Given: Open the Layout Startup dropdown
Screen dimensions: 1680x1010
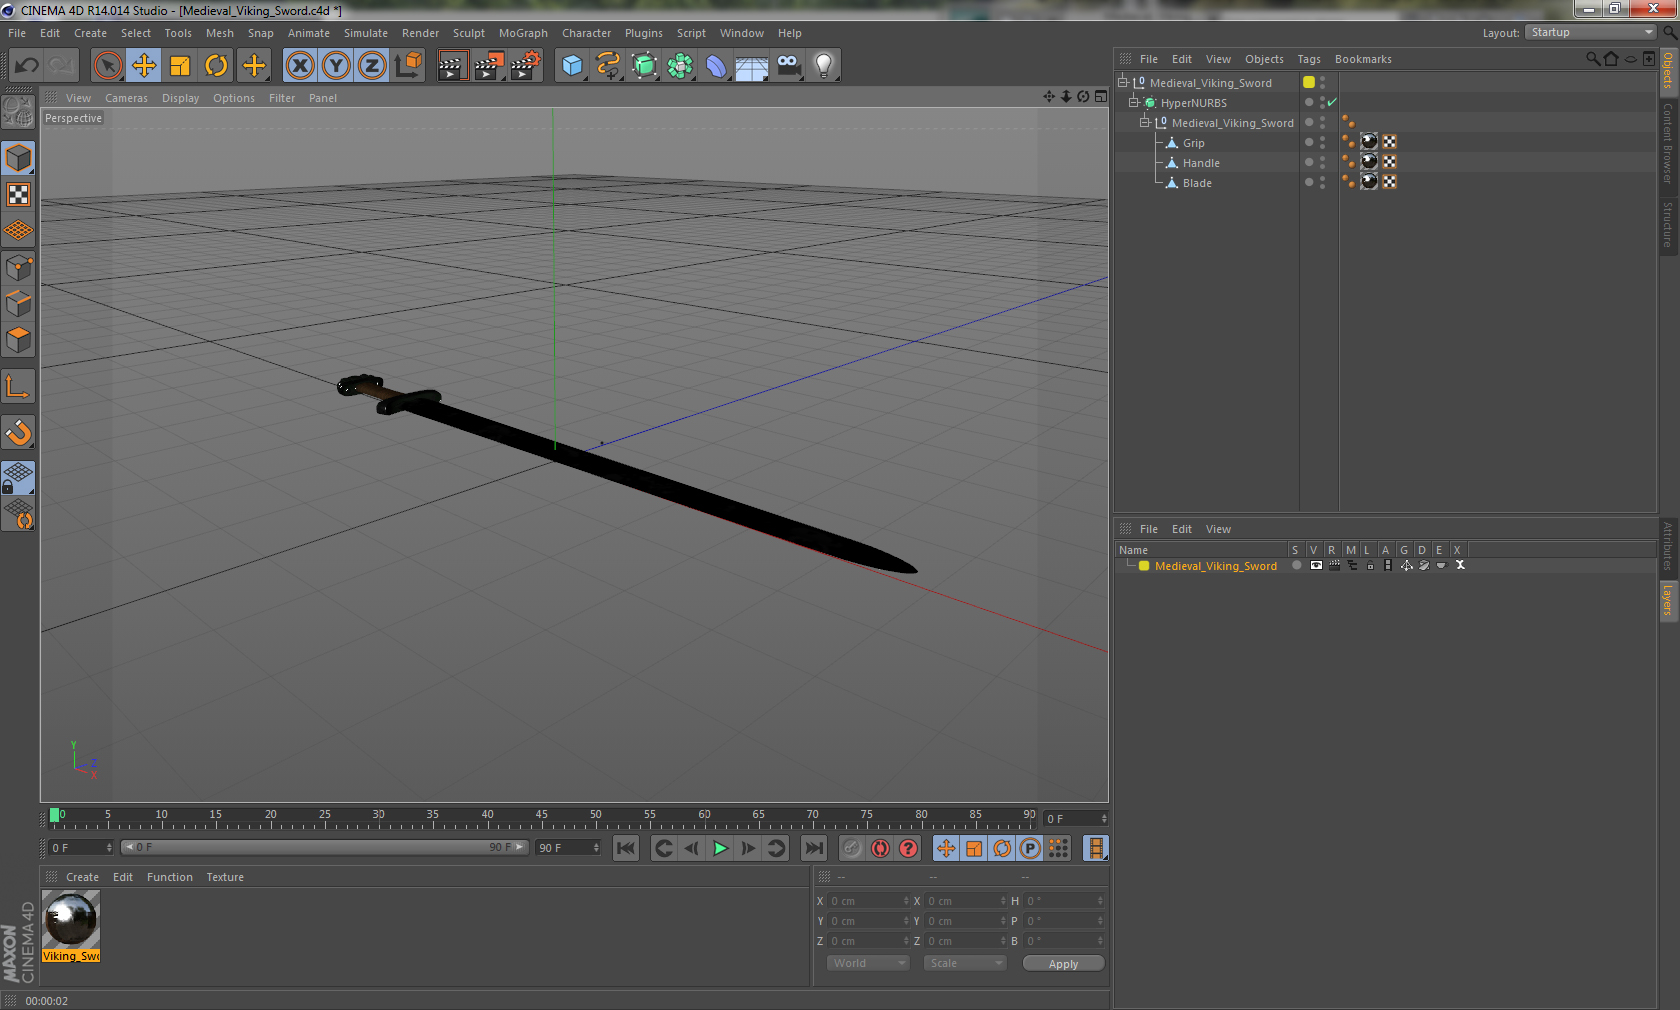Looking at the screenshot, I should (1590, 32).
